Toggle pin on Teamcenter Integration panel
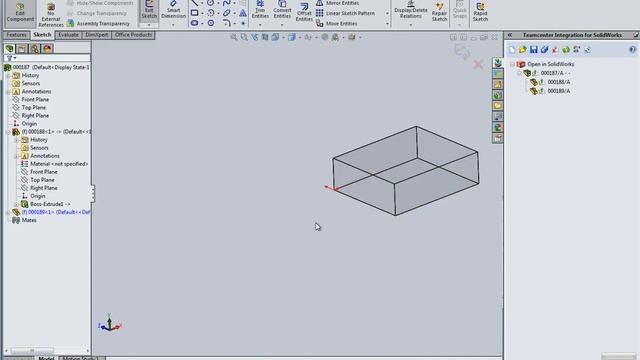Image resolution: width=640 pixels, height=360 pixels. [636, 35]
